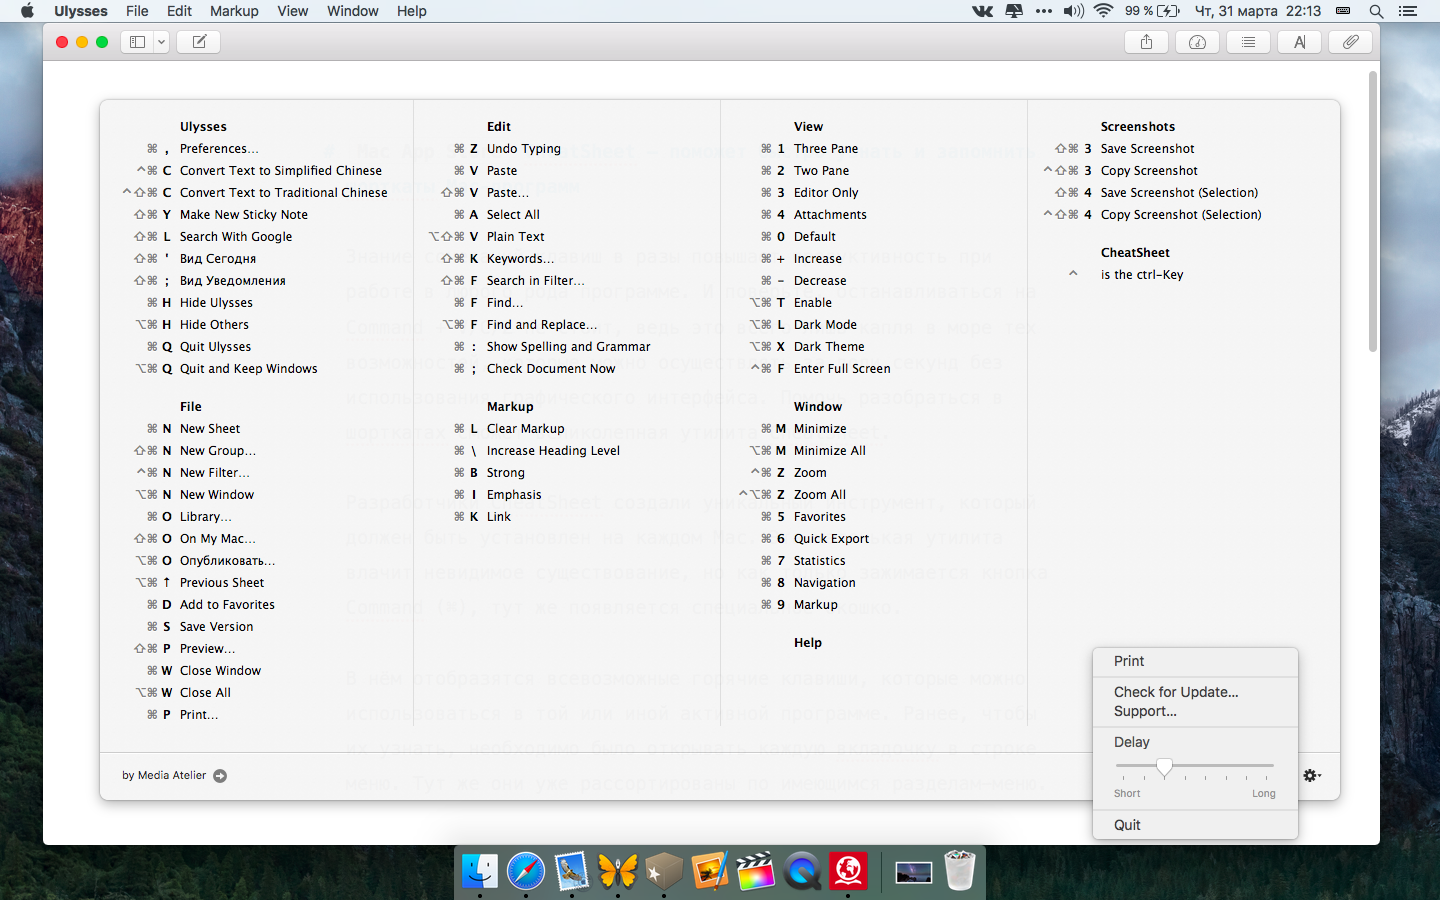The image size is (1440, 900).
Task: Open the view layout dropdown arrow
Action: (x=161, y=42)
